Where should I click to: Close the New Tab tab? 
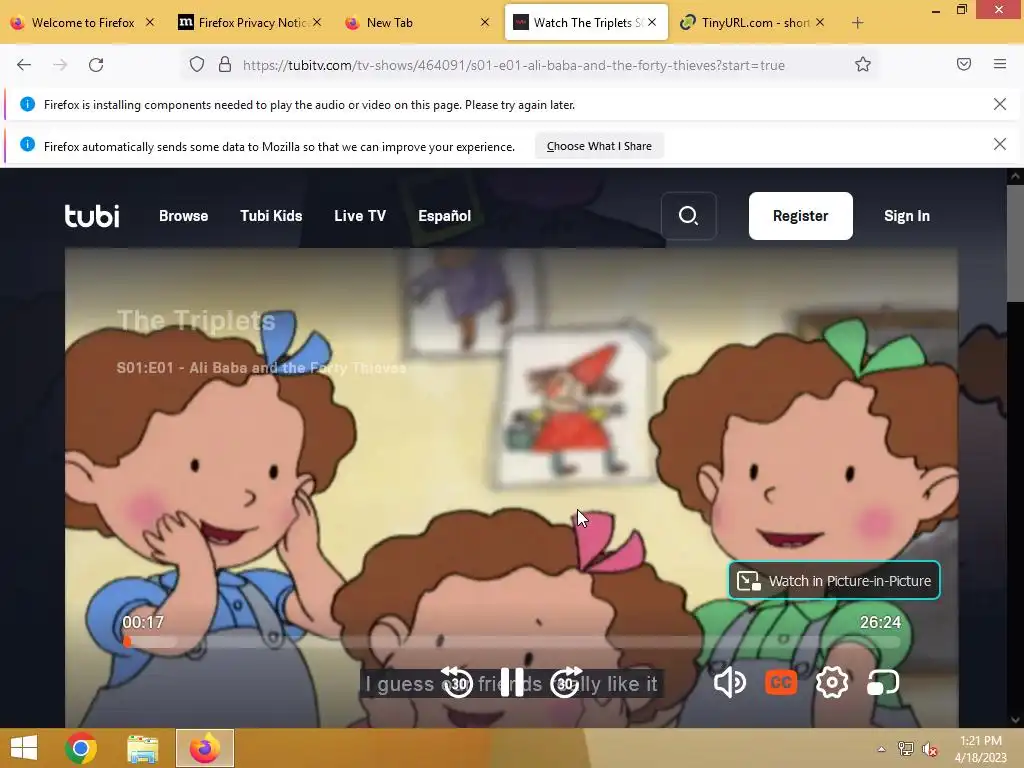pyautogui.click(x=485, y=23)
